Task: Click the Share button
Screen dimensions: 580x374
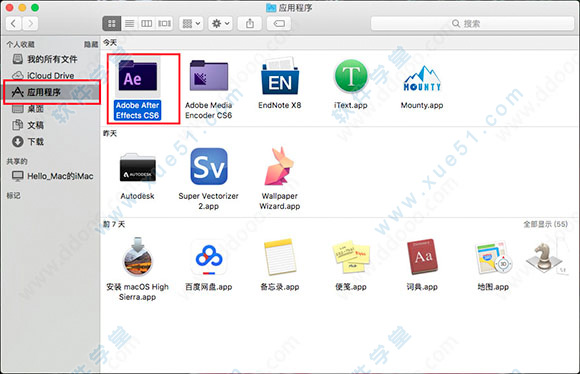Action: coord(250,24)
